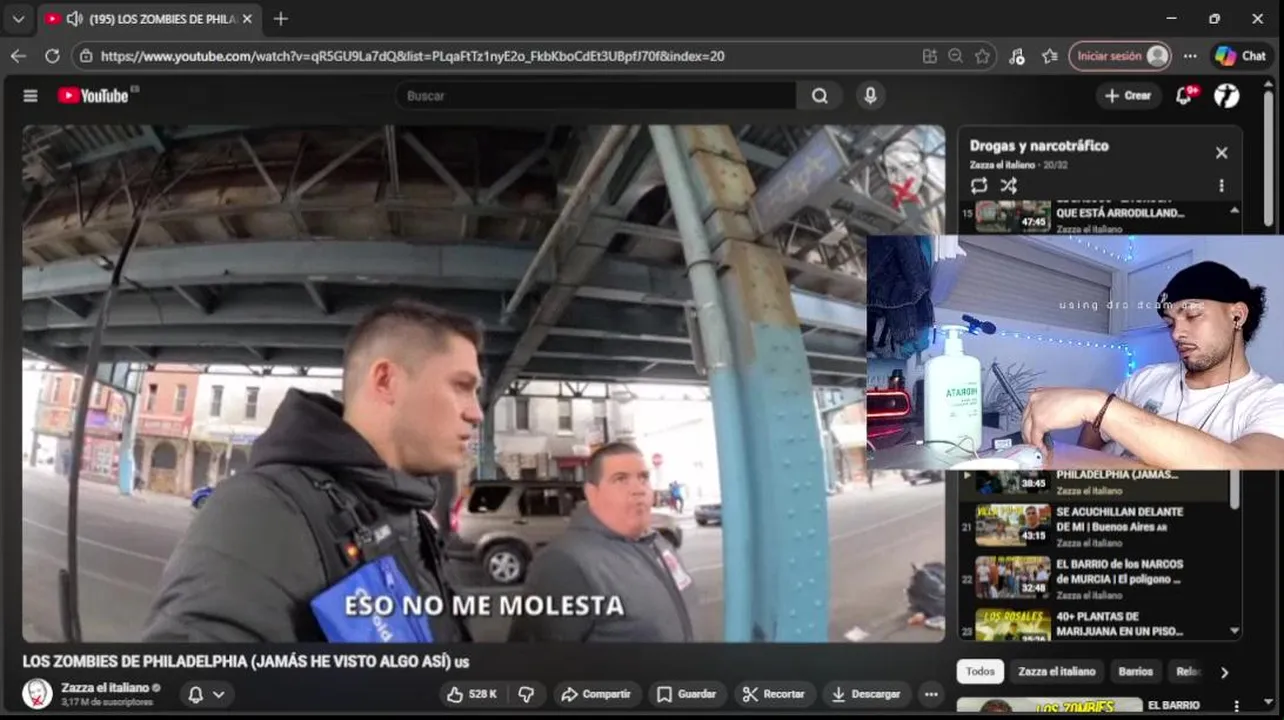Screen dimensions: 1284x720
Task: Close the LOS ZOMBIES DE PHILA tab
Action: 247,19
